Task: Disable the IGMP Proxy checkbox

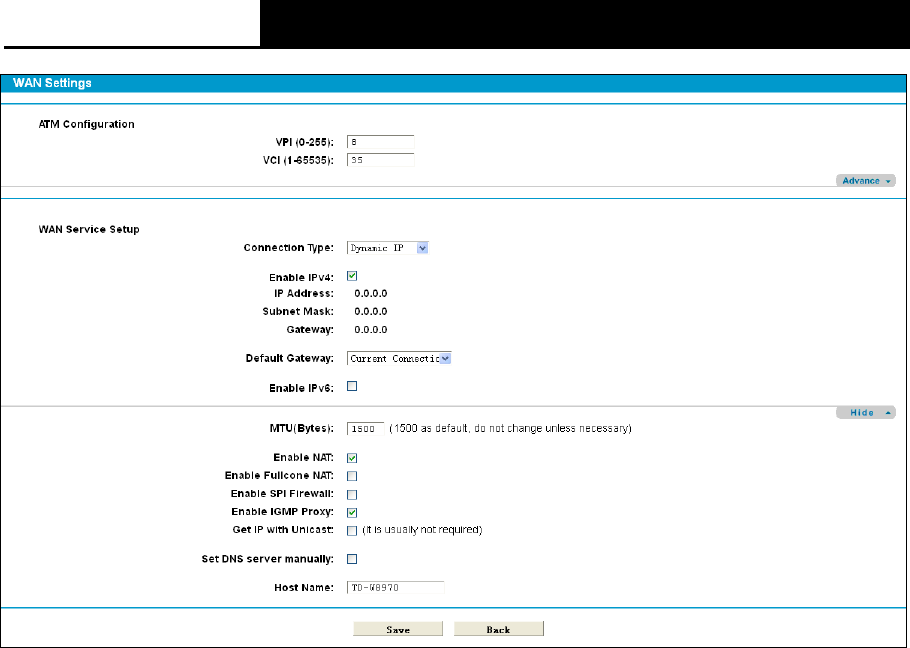Action: pyautogui.click(x=352, y=513)
